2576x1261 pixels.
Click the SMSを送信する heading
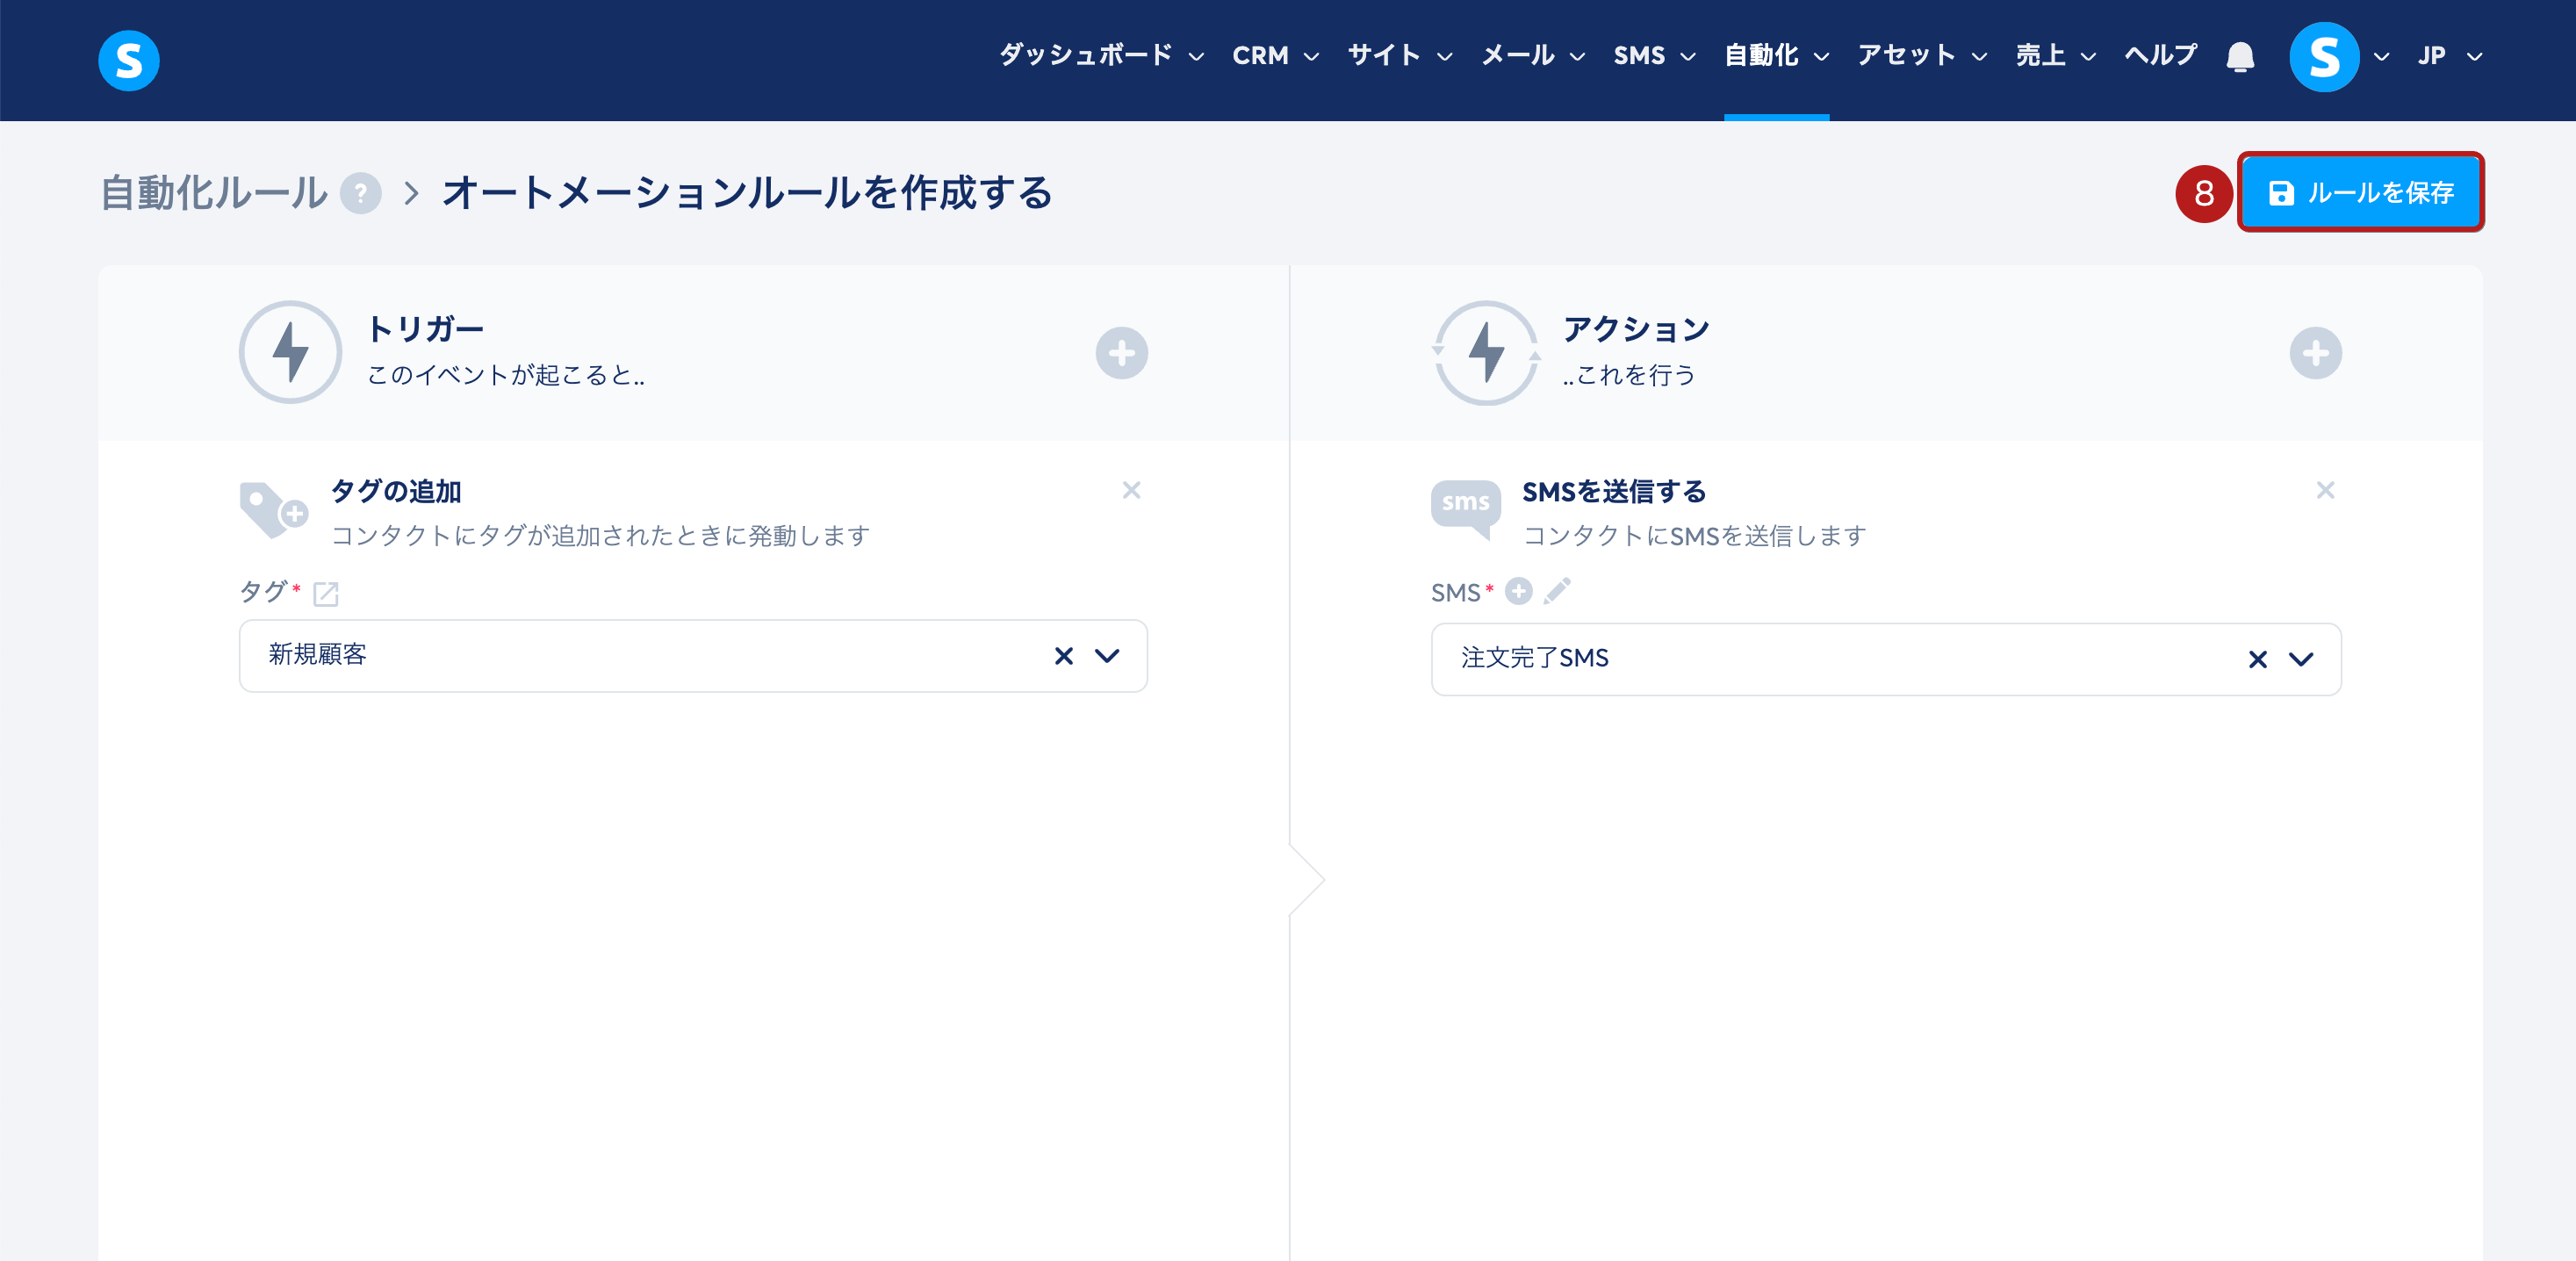(1614, 491)
